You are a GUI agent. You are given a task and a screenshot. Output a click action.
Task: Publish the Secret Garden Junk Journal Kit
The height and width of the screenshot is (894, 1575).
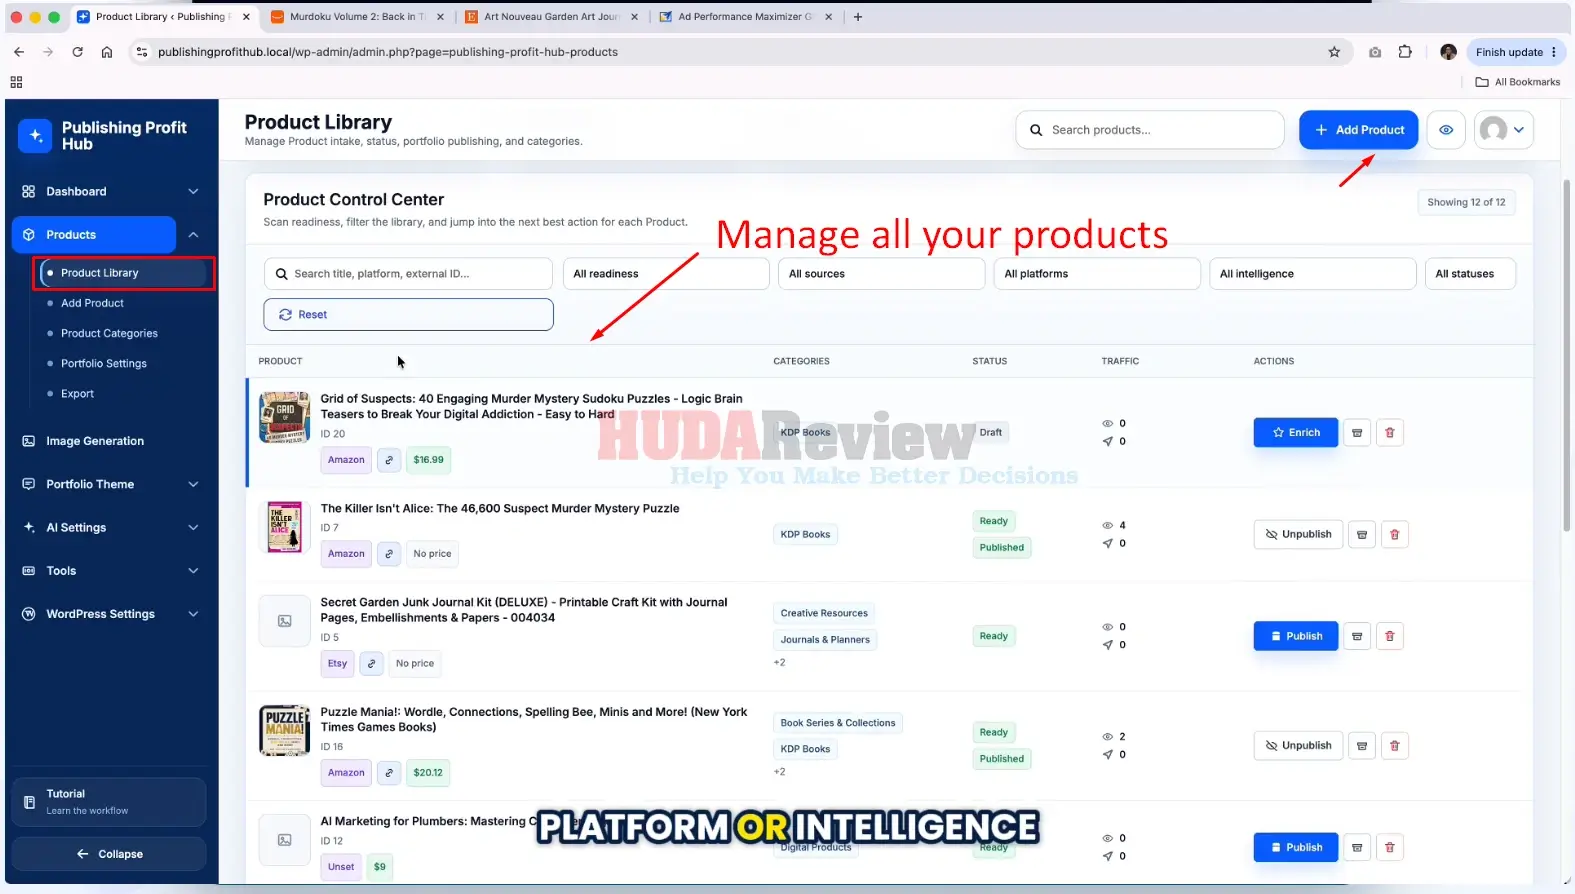(x=1295, y=636)
